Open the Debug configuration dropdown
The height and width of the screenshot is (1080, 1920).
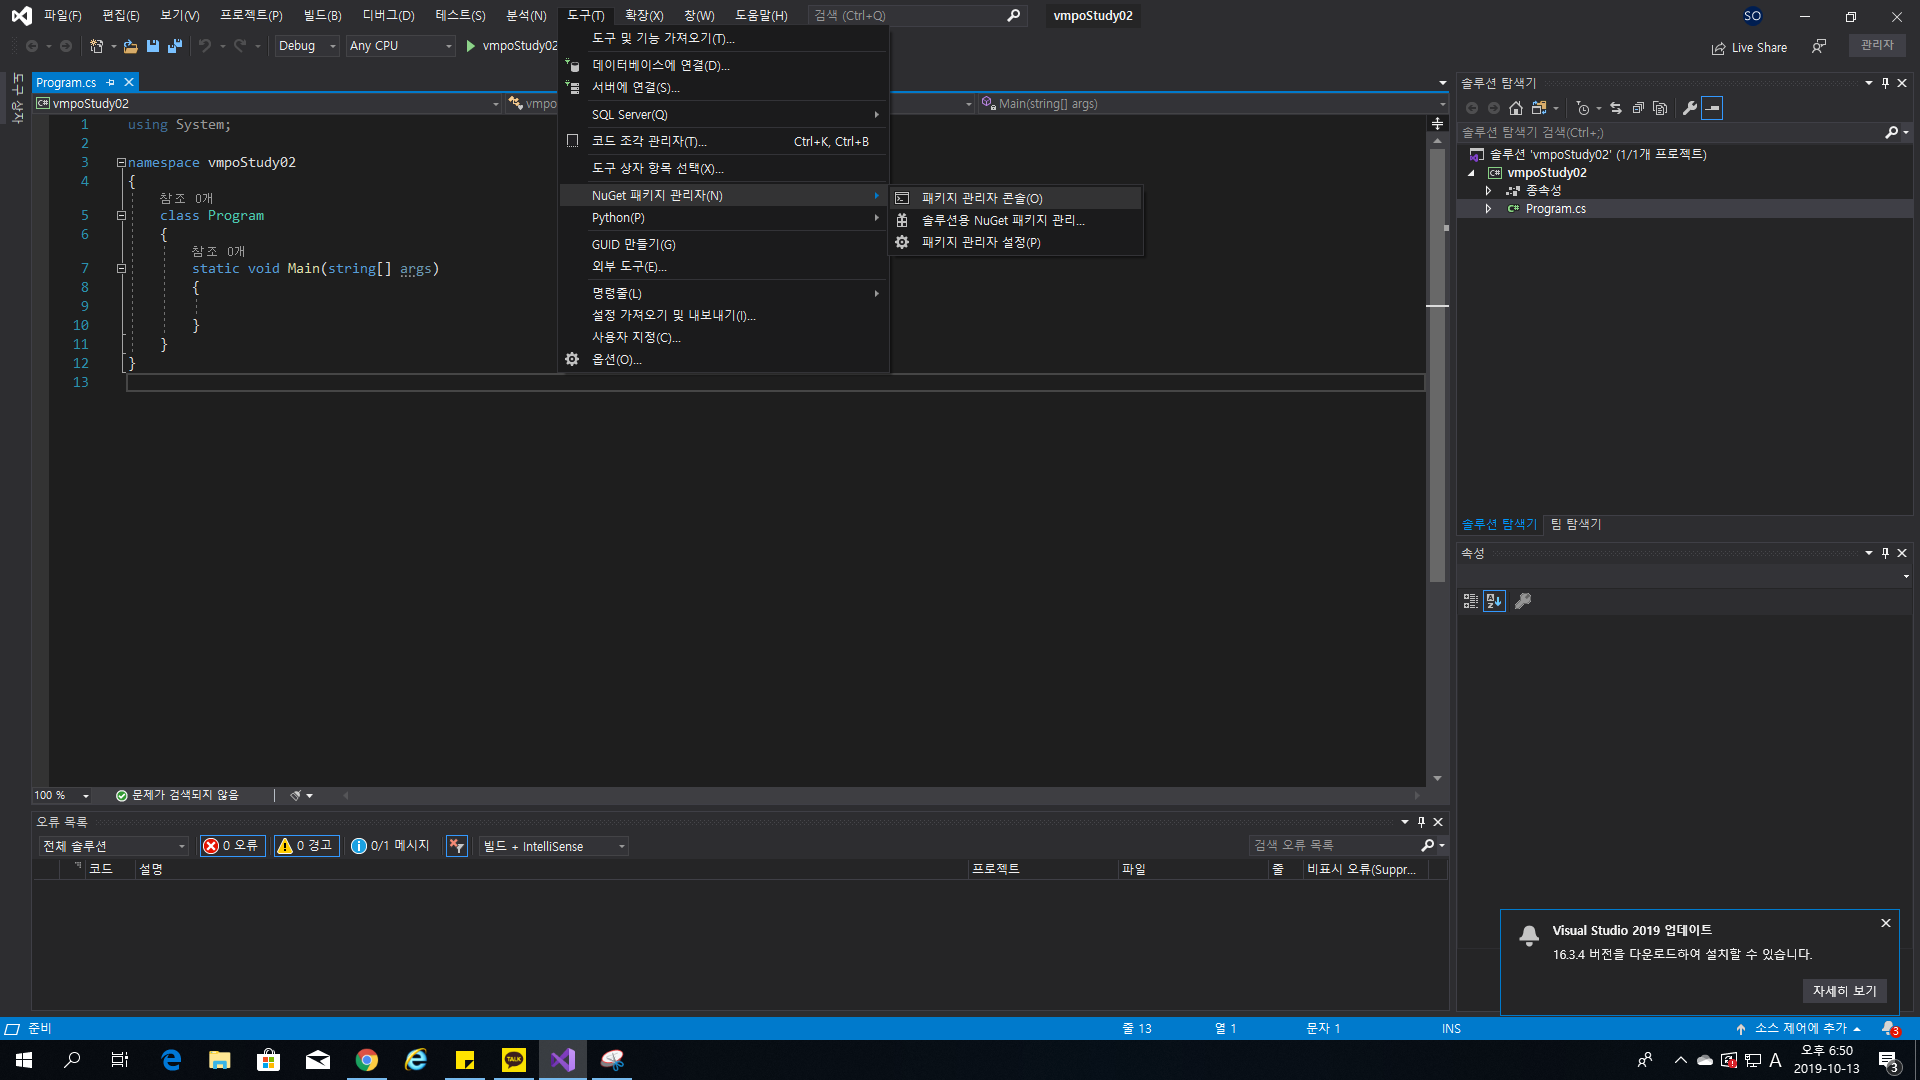coord(307,46)
